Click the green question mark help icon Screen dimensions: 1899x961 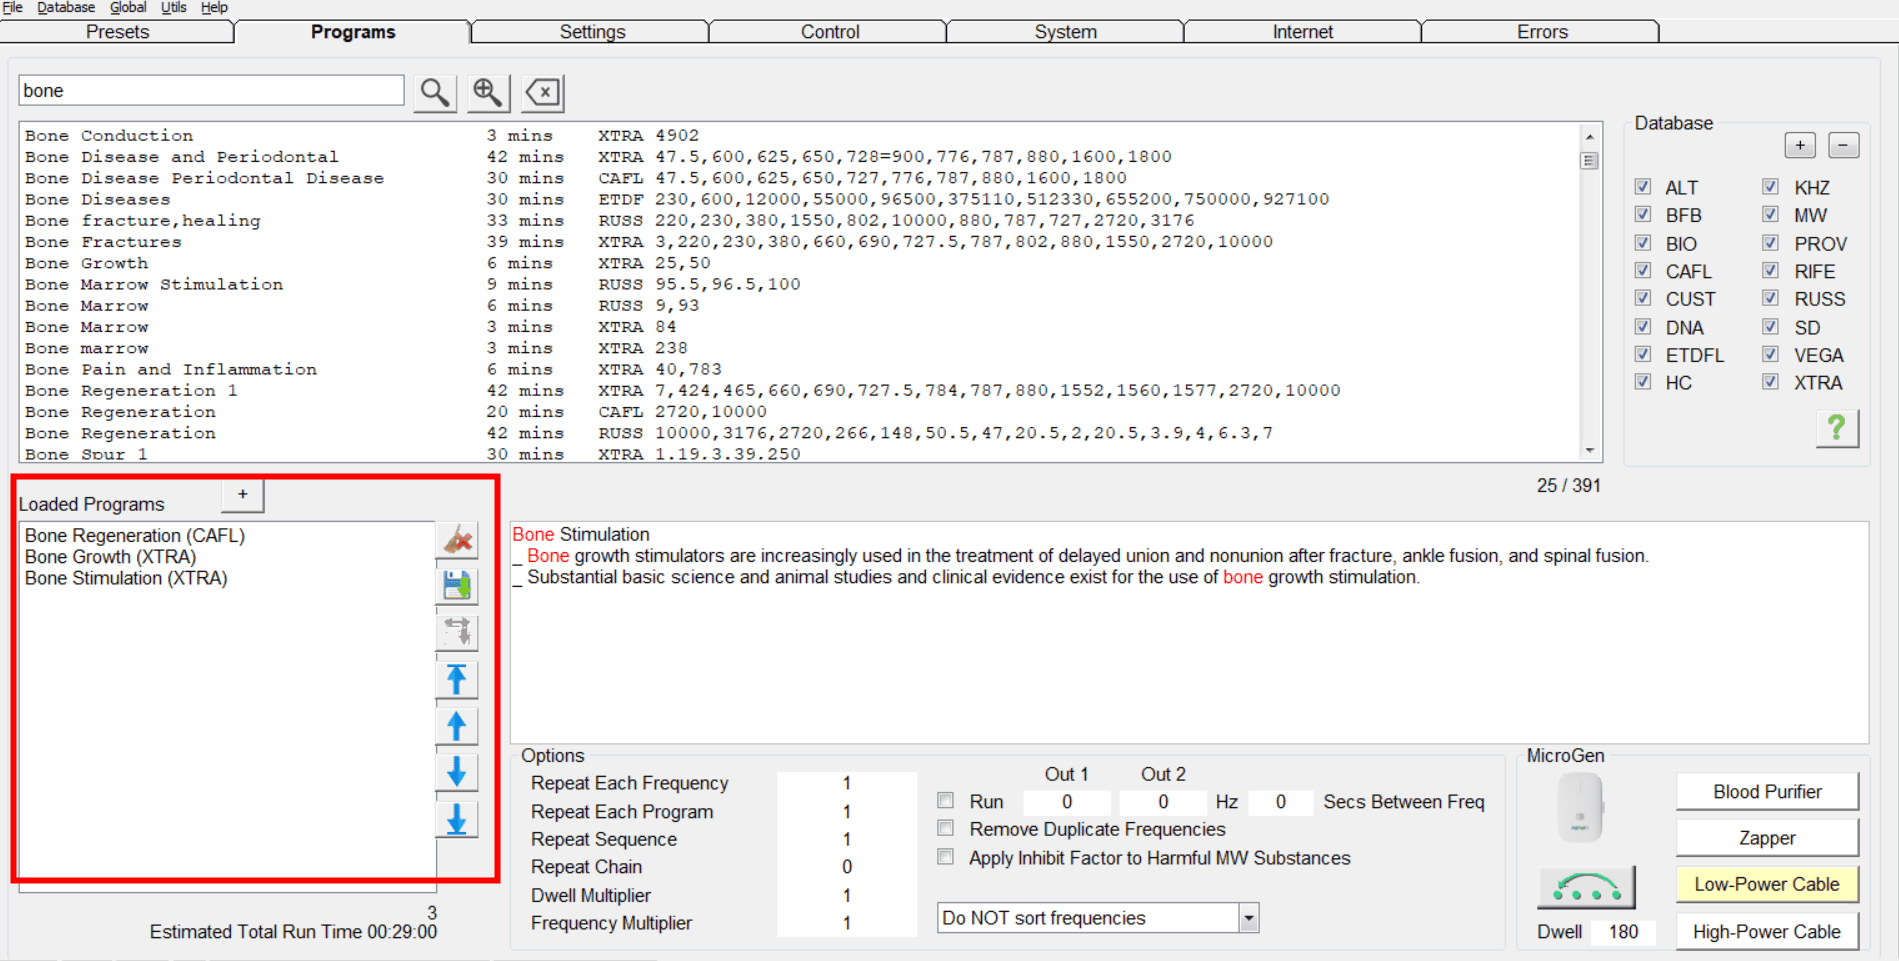click(1836, 428)
